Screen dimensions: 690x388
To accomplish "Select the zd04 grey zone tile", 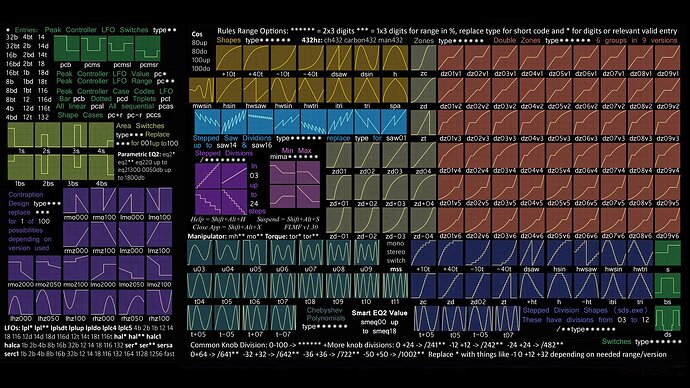I will click(423, 155).
